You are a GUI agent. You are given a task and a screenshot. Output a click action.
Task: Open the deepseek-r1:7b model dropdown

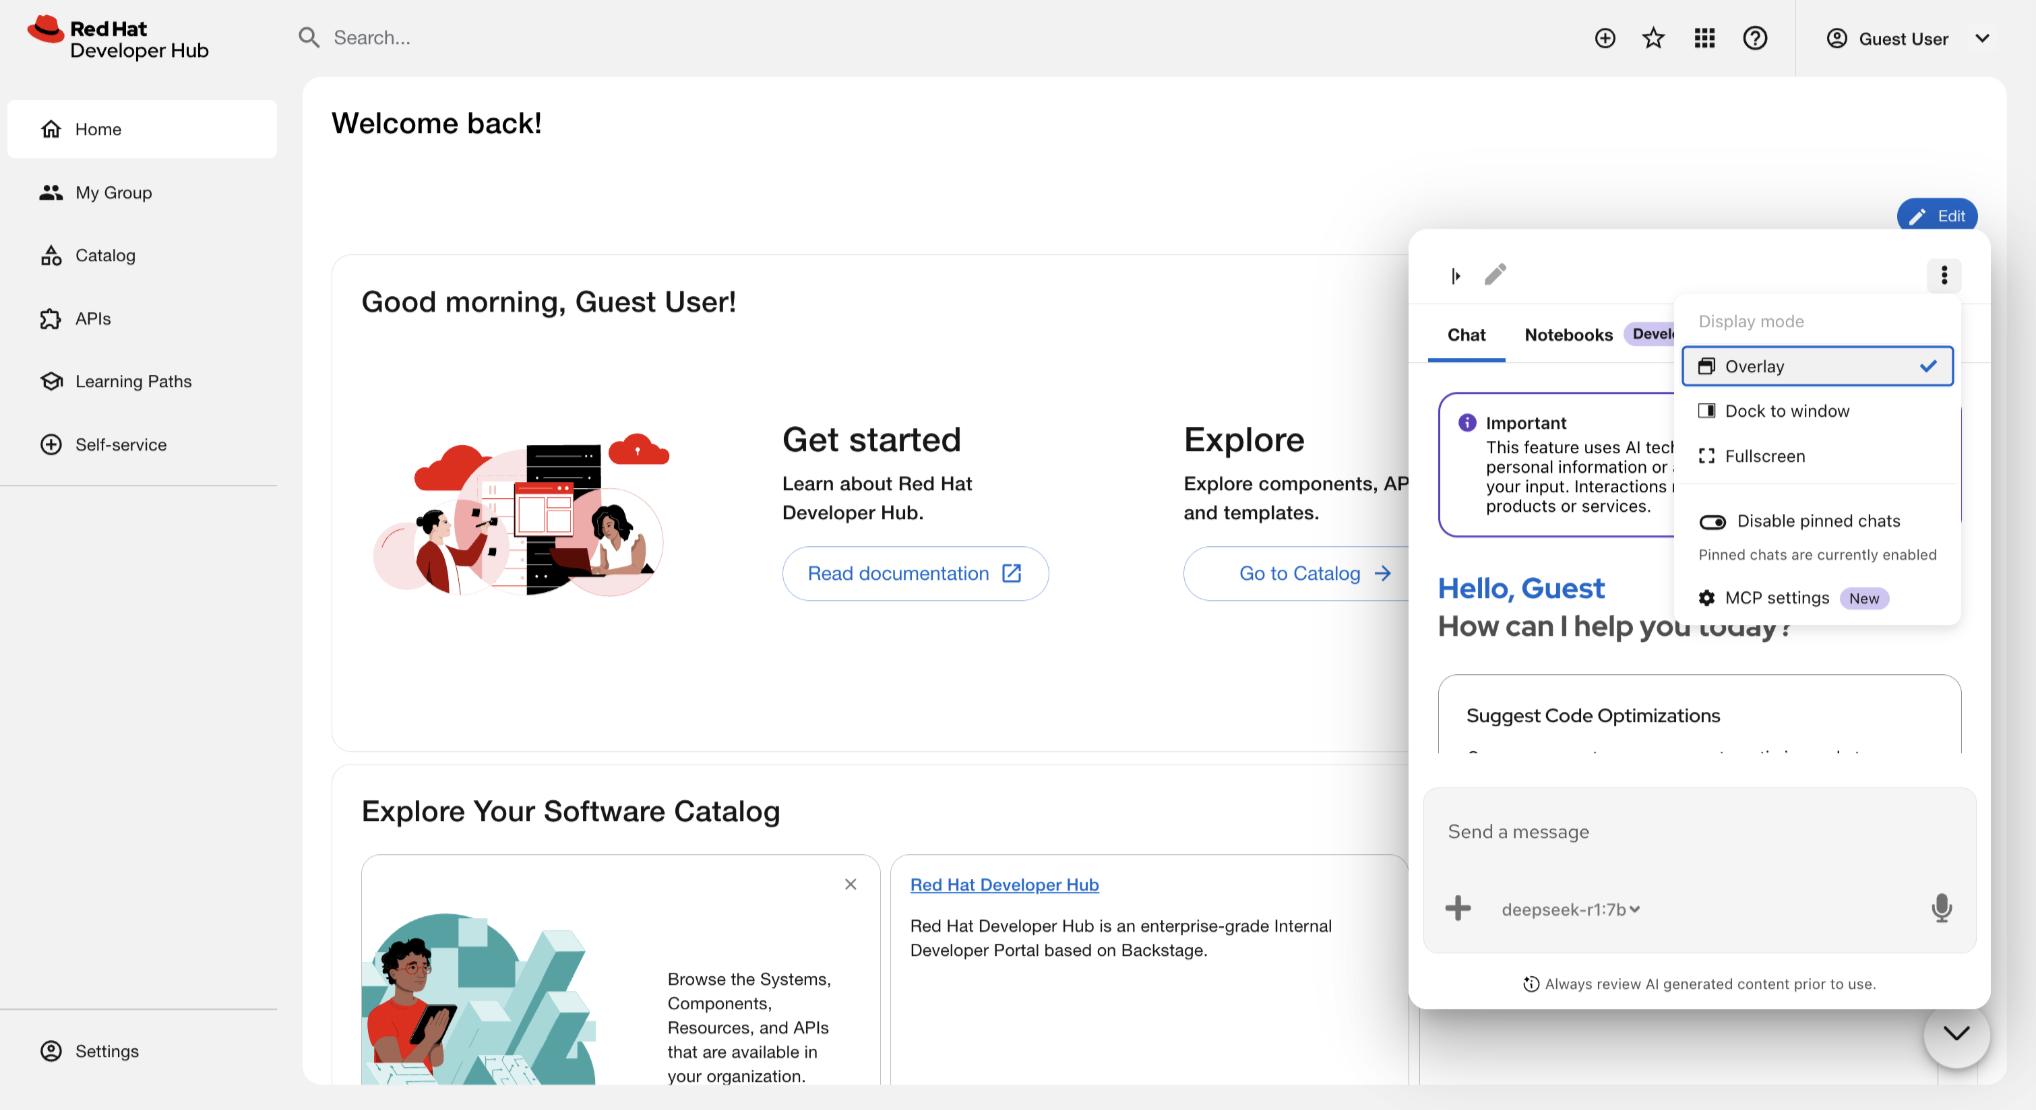(1571, 909)
